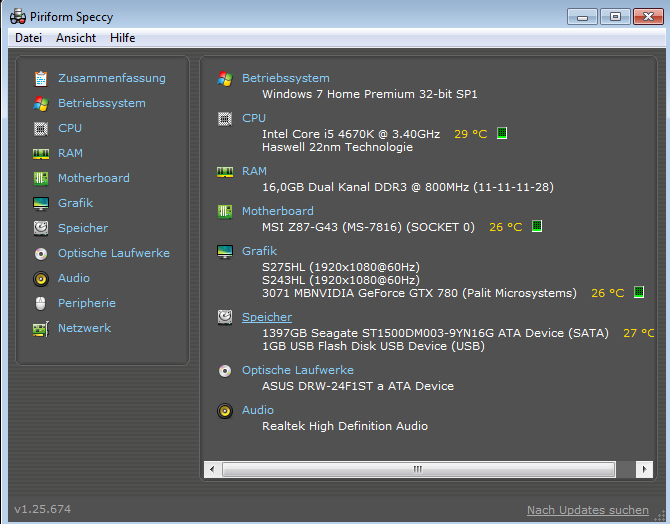
Task: Click the motherboard temperature 26 °C value
Action: pos(505,227)
